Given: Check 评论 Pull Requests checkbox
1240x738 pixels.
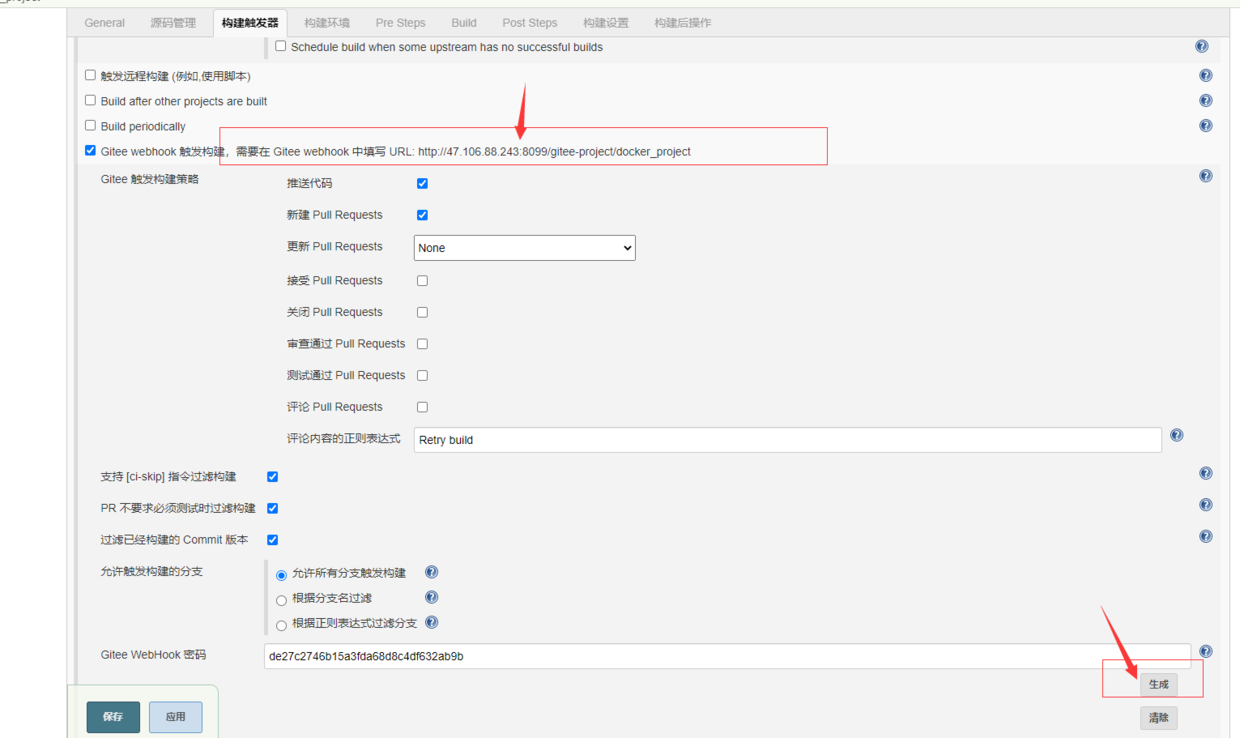Looking at the screenshot, I should [422, 408].
